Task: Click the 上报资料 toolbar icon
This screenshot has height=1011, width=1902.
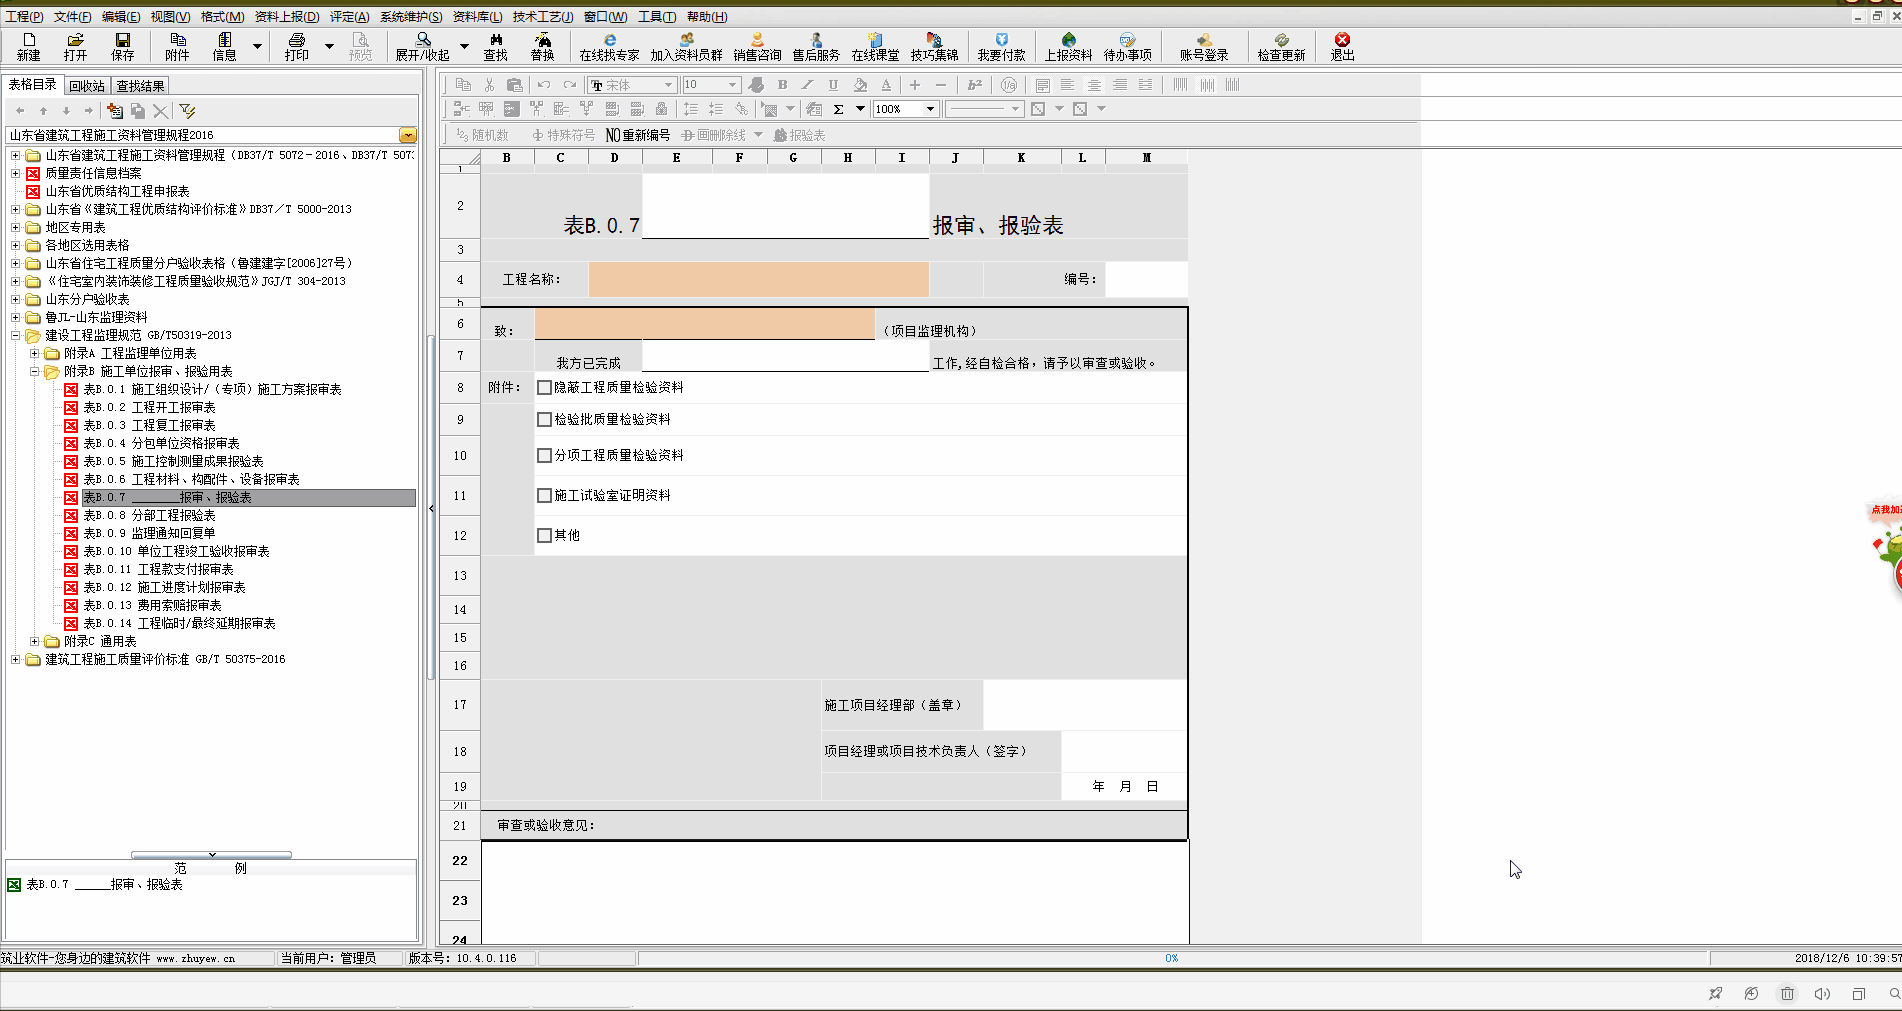Action: (1068, 46)
